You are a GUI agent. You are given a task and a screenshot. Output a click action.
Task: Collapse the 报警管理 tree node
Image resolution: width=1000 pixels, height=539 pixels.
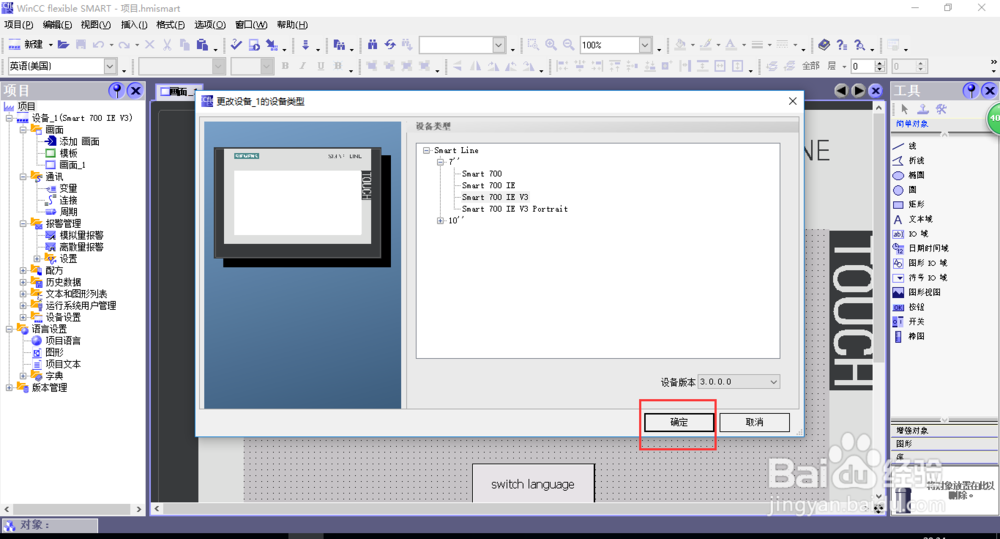click(23, 224)
